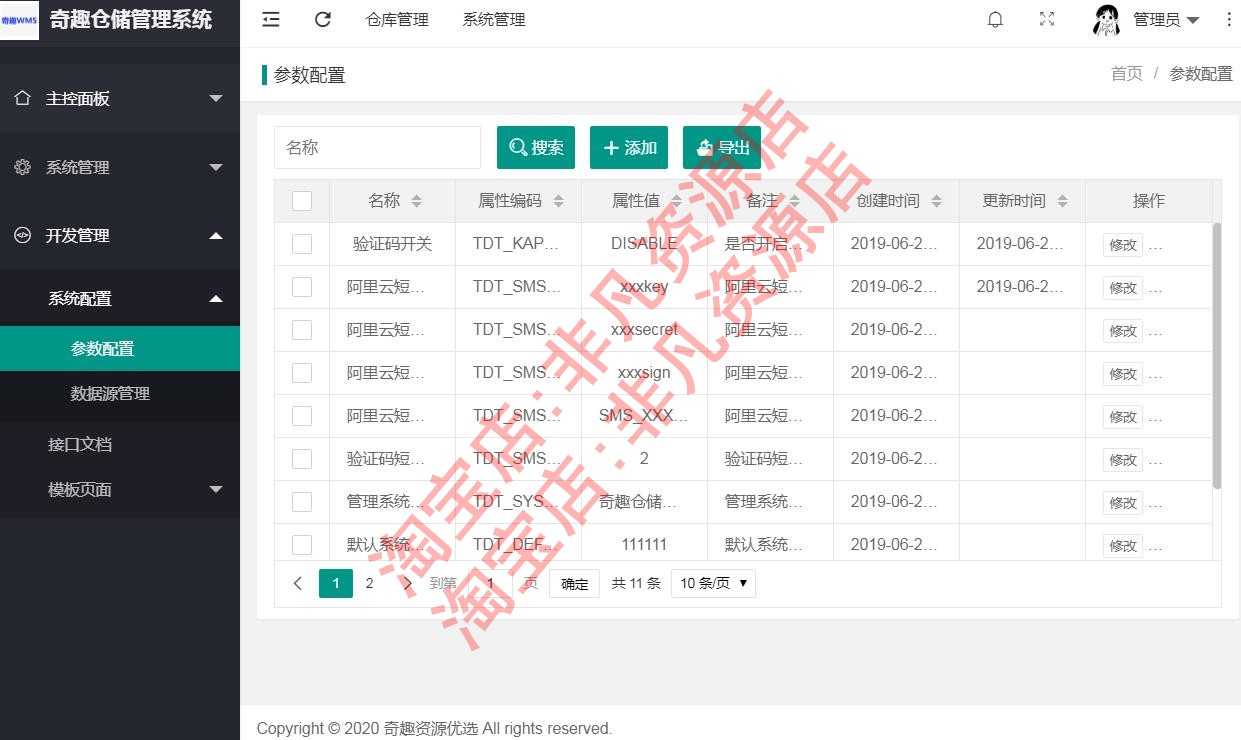Screen dimensions: 1241x740
Task: Click the 名称 search input field
Action: pos(377,147)
